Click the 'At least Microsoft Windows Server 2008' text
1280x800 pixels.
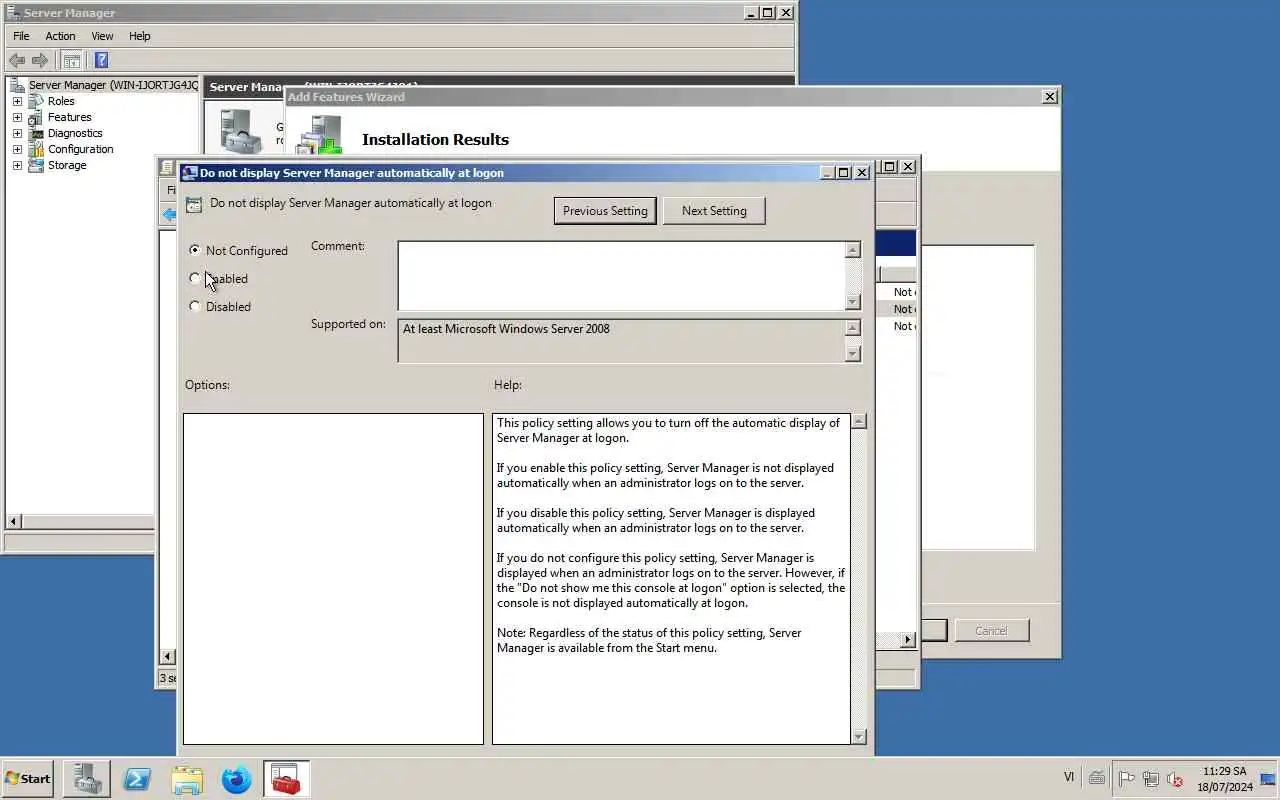tap(506, 328)
